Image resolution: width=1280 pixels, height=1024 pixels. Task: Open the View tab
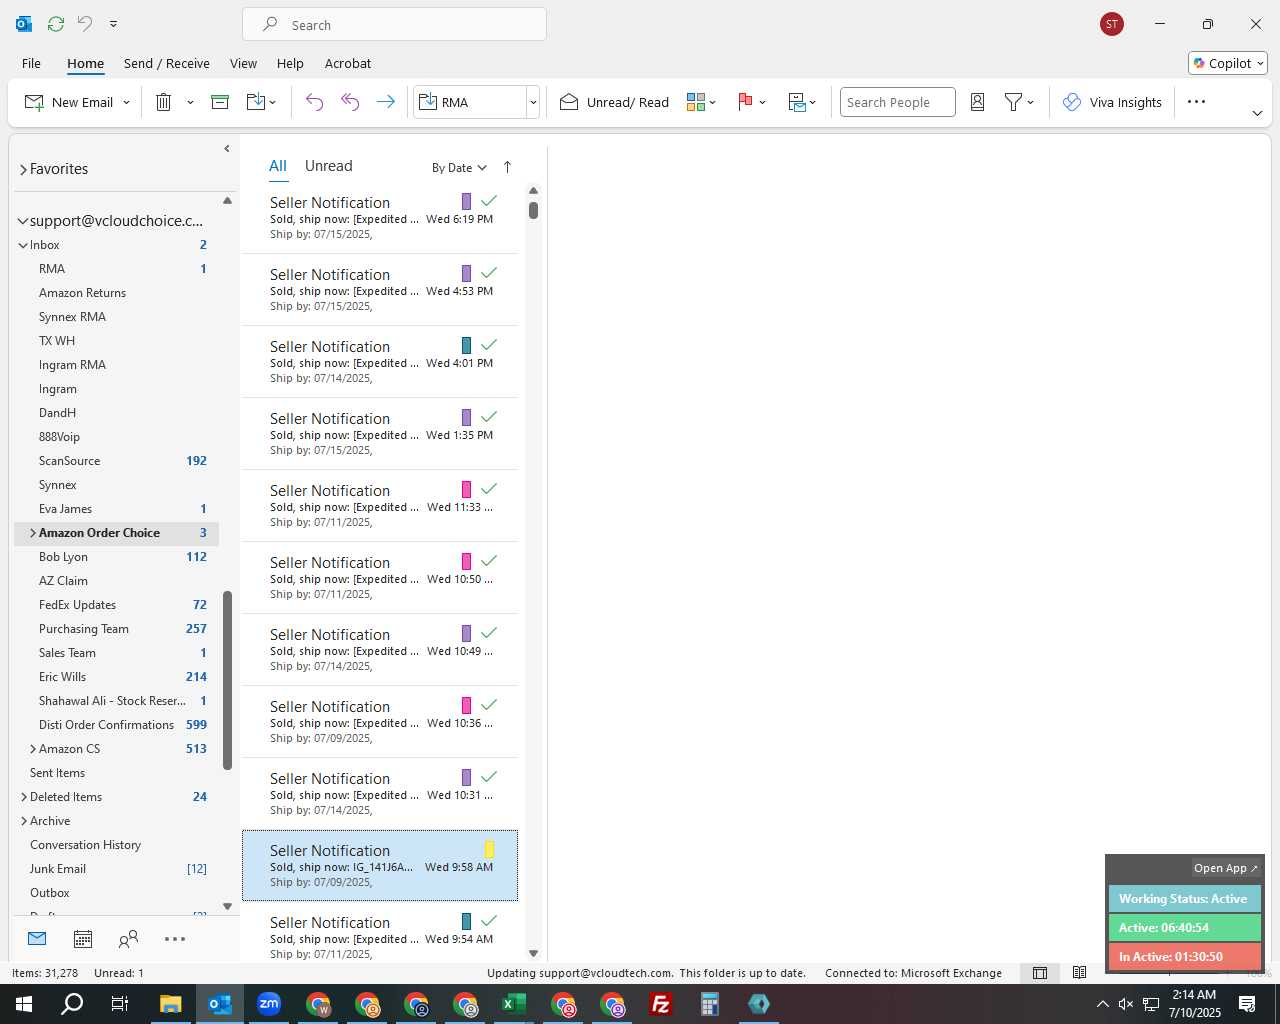pos(243,63)
